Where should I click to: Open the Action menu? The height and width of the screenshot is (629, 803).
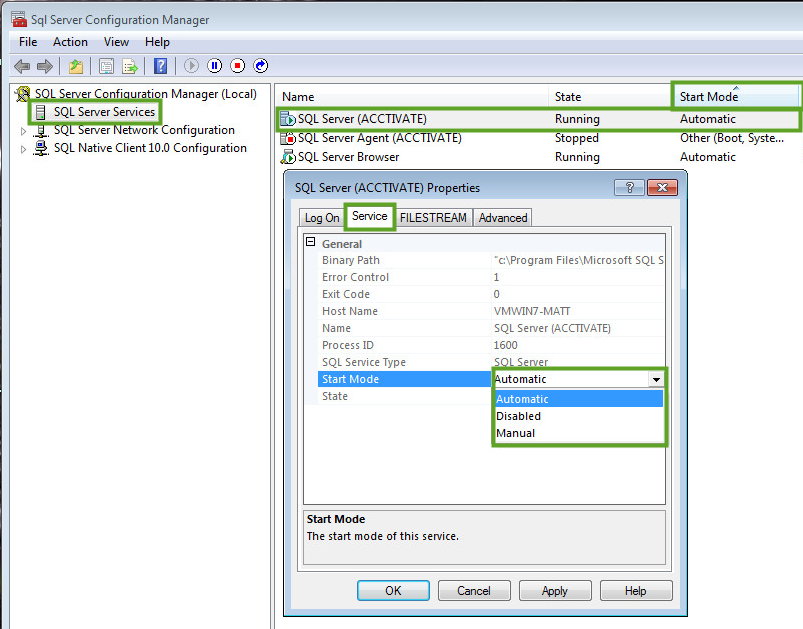click(x=70, y=42)
